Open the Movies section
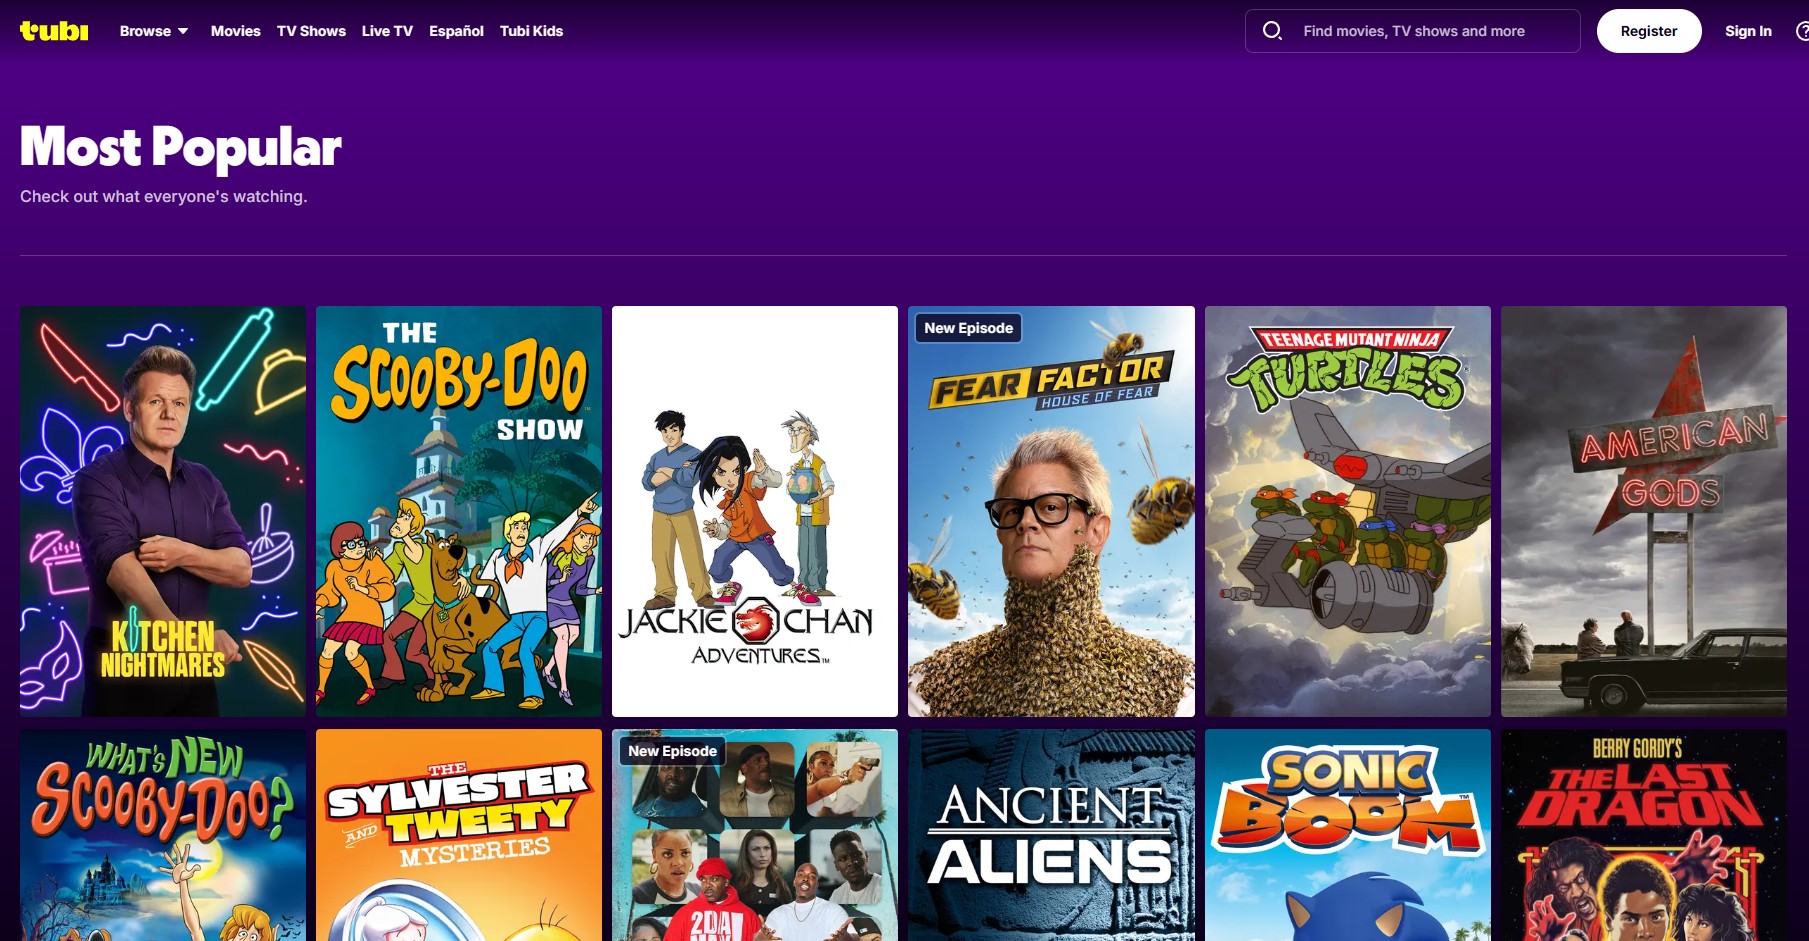Viewport: 1809px width, 941px height. [x=235, y=31]
